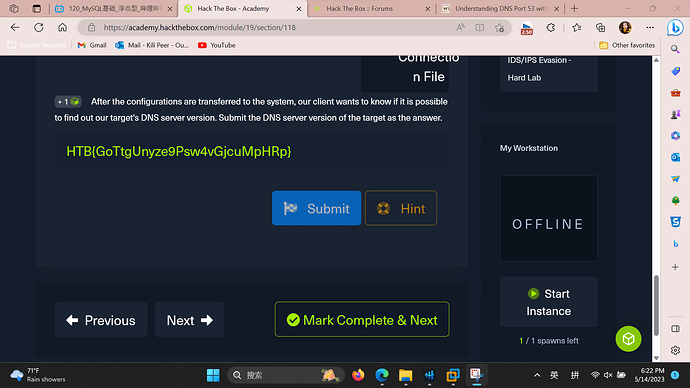Open the Other favorites folder
The height and width of the screenshot is (388, 690).
(627, 45)
